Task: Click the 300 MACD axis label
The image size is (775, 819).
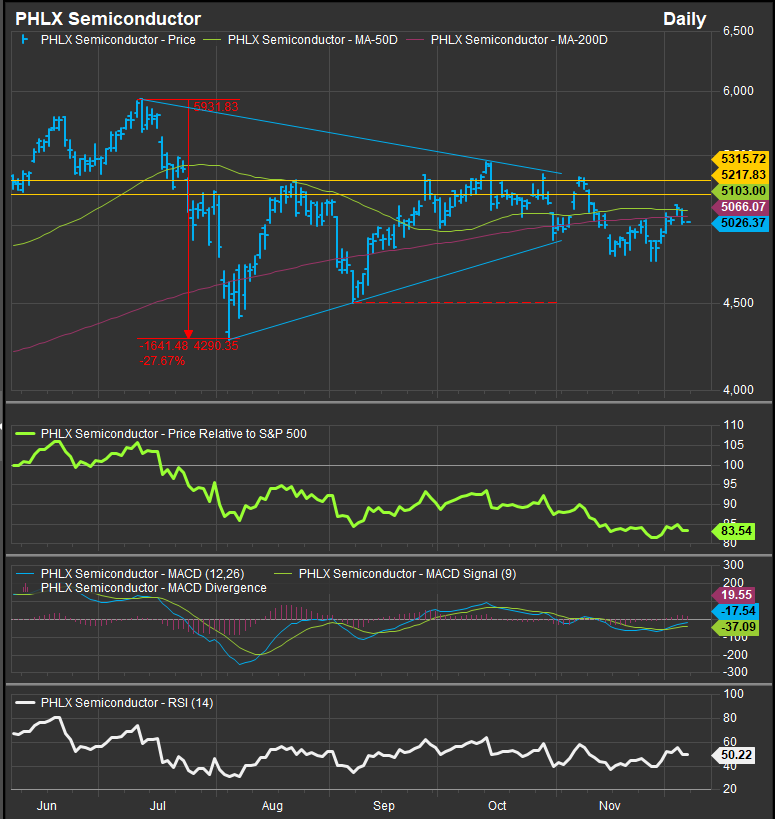Action: [x=734, y=565]
